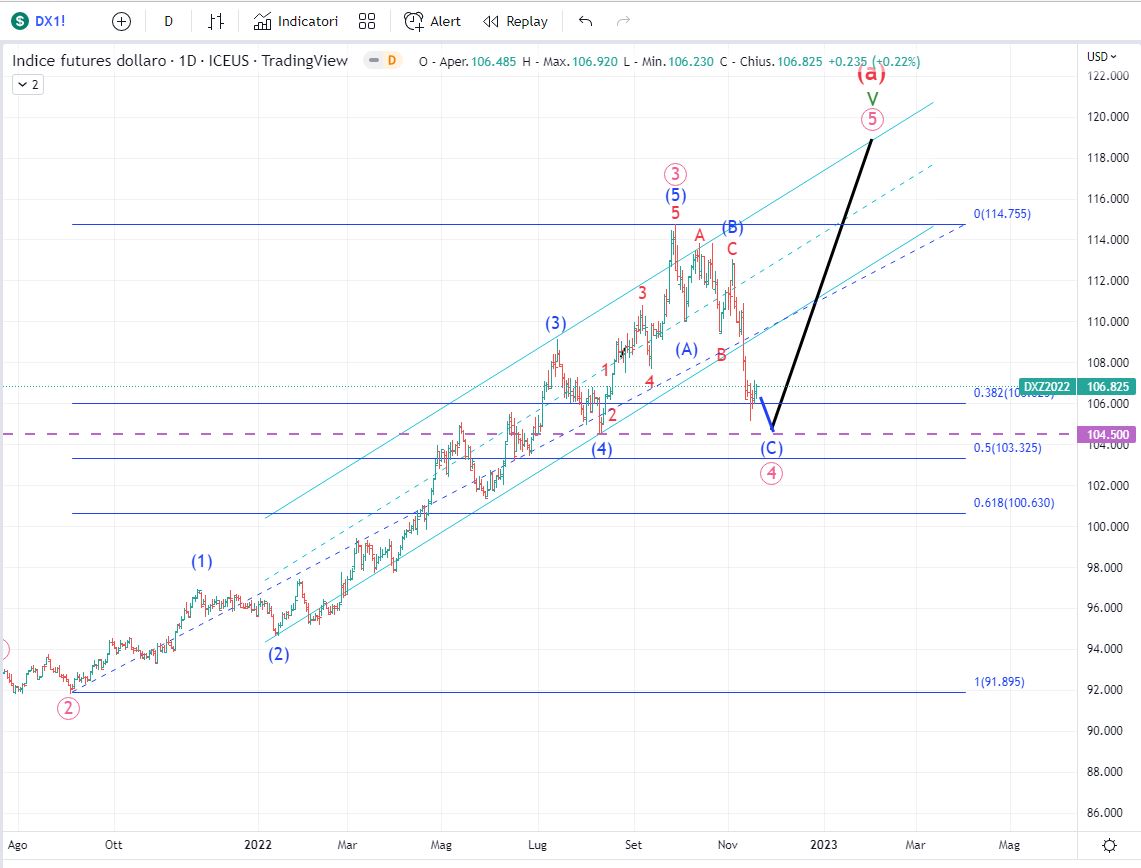Screen dimensions: 1141x868
Task: Select the blue (A) wave label
Action: click(x=686, y=349)
